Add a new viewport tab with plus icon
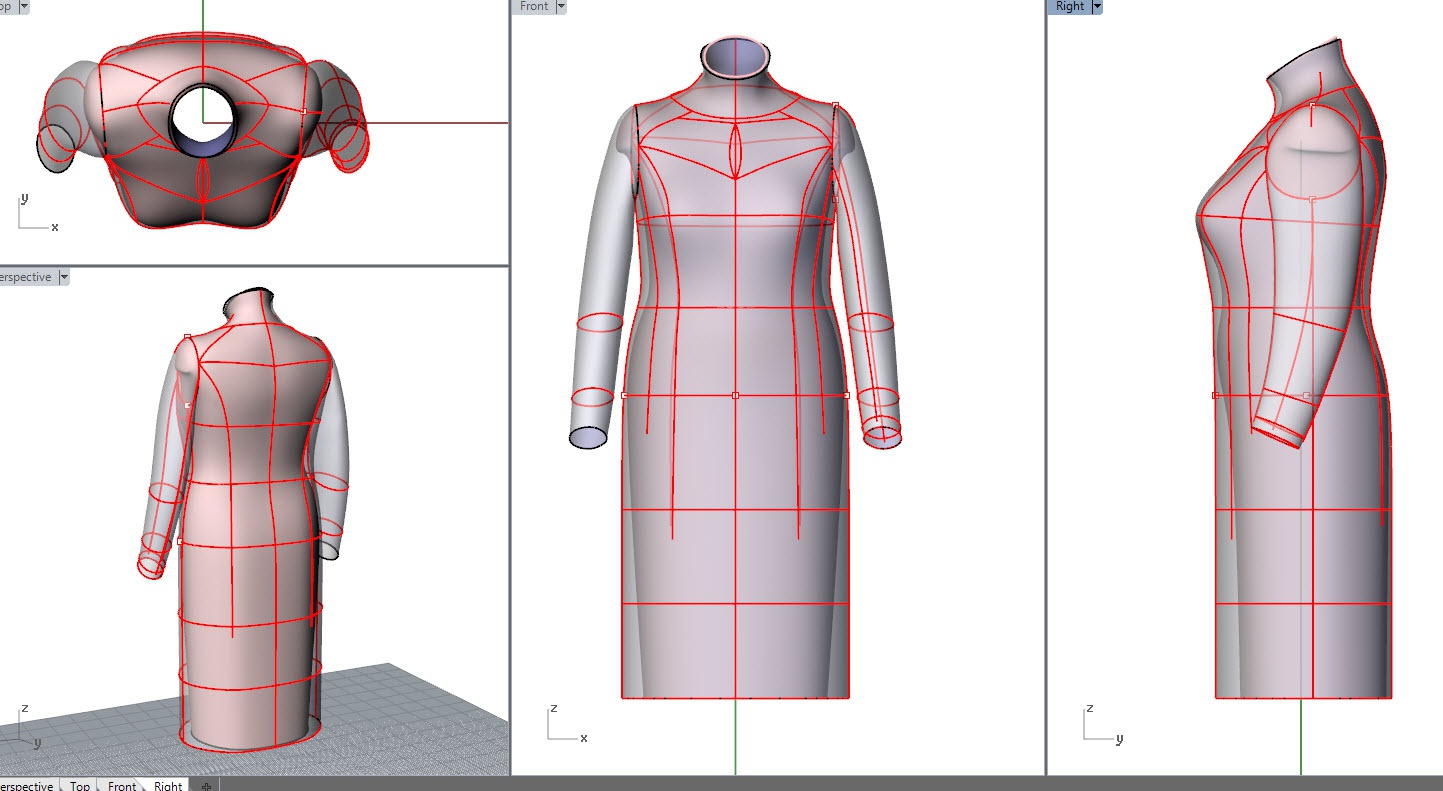 (x=206, y=785)
